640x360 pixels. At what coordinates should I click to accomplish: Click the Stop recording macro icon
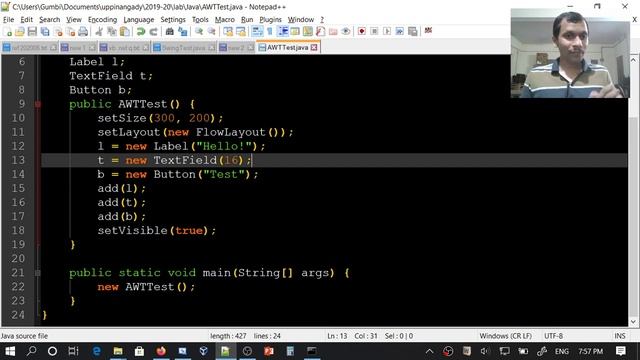374,31
